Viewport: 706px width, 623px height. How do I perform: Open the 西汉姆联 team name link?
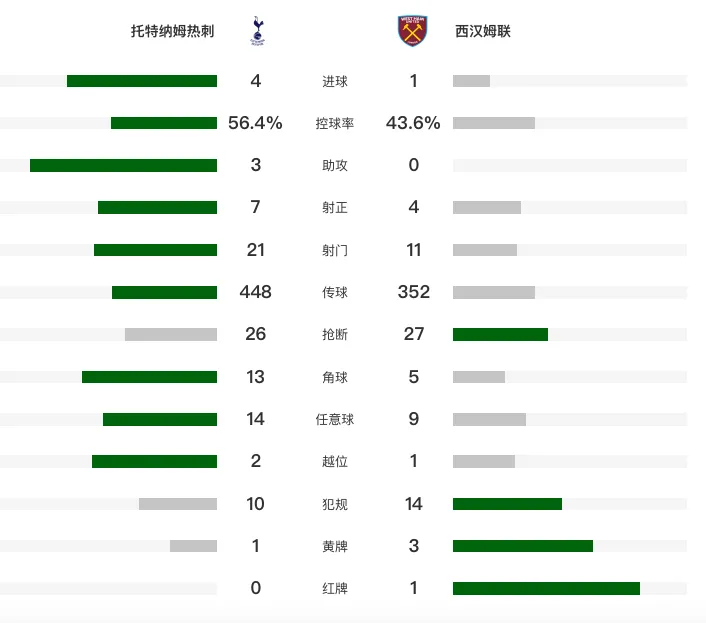(483, 31)
